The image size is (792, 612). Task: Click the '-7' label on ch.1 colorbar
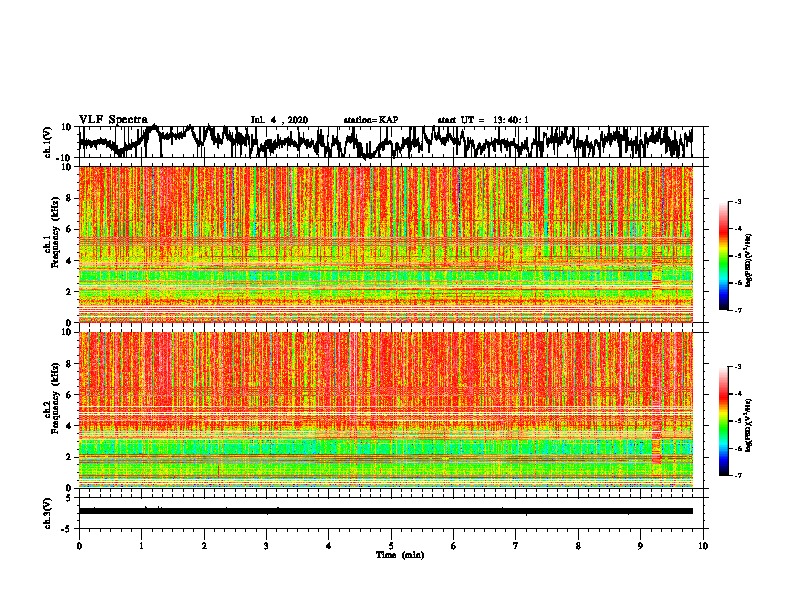(738, 310)
